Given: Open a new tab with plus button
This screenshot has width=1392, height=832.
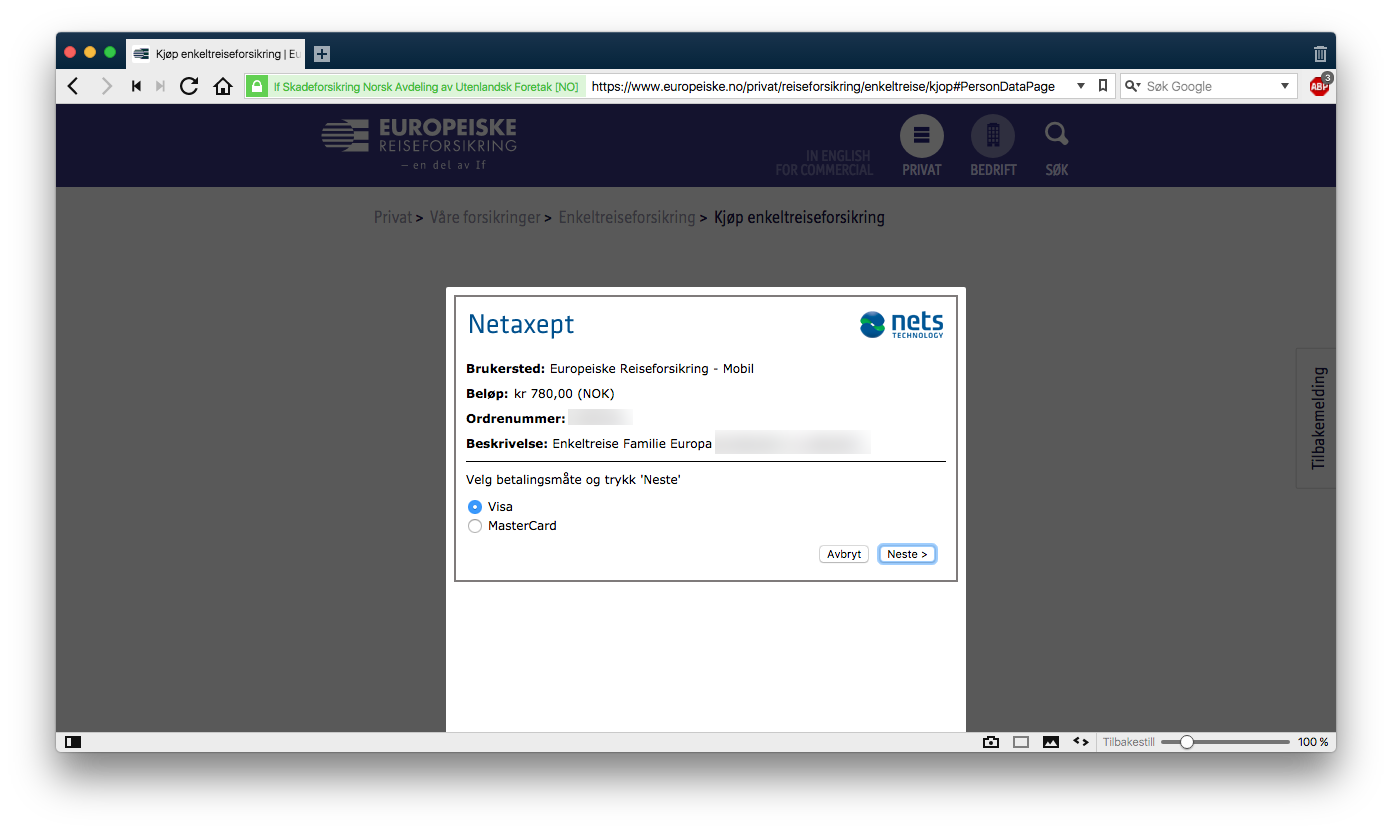Looking at the screenshot, I should click(321, 54).
